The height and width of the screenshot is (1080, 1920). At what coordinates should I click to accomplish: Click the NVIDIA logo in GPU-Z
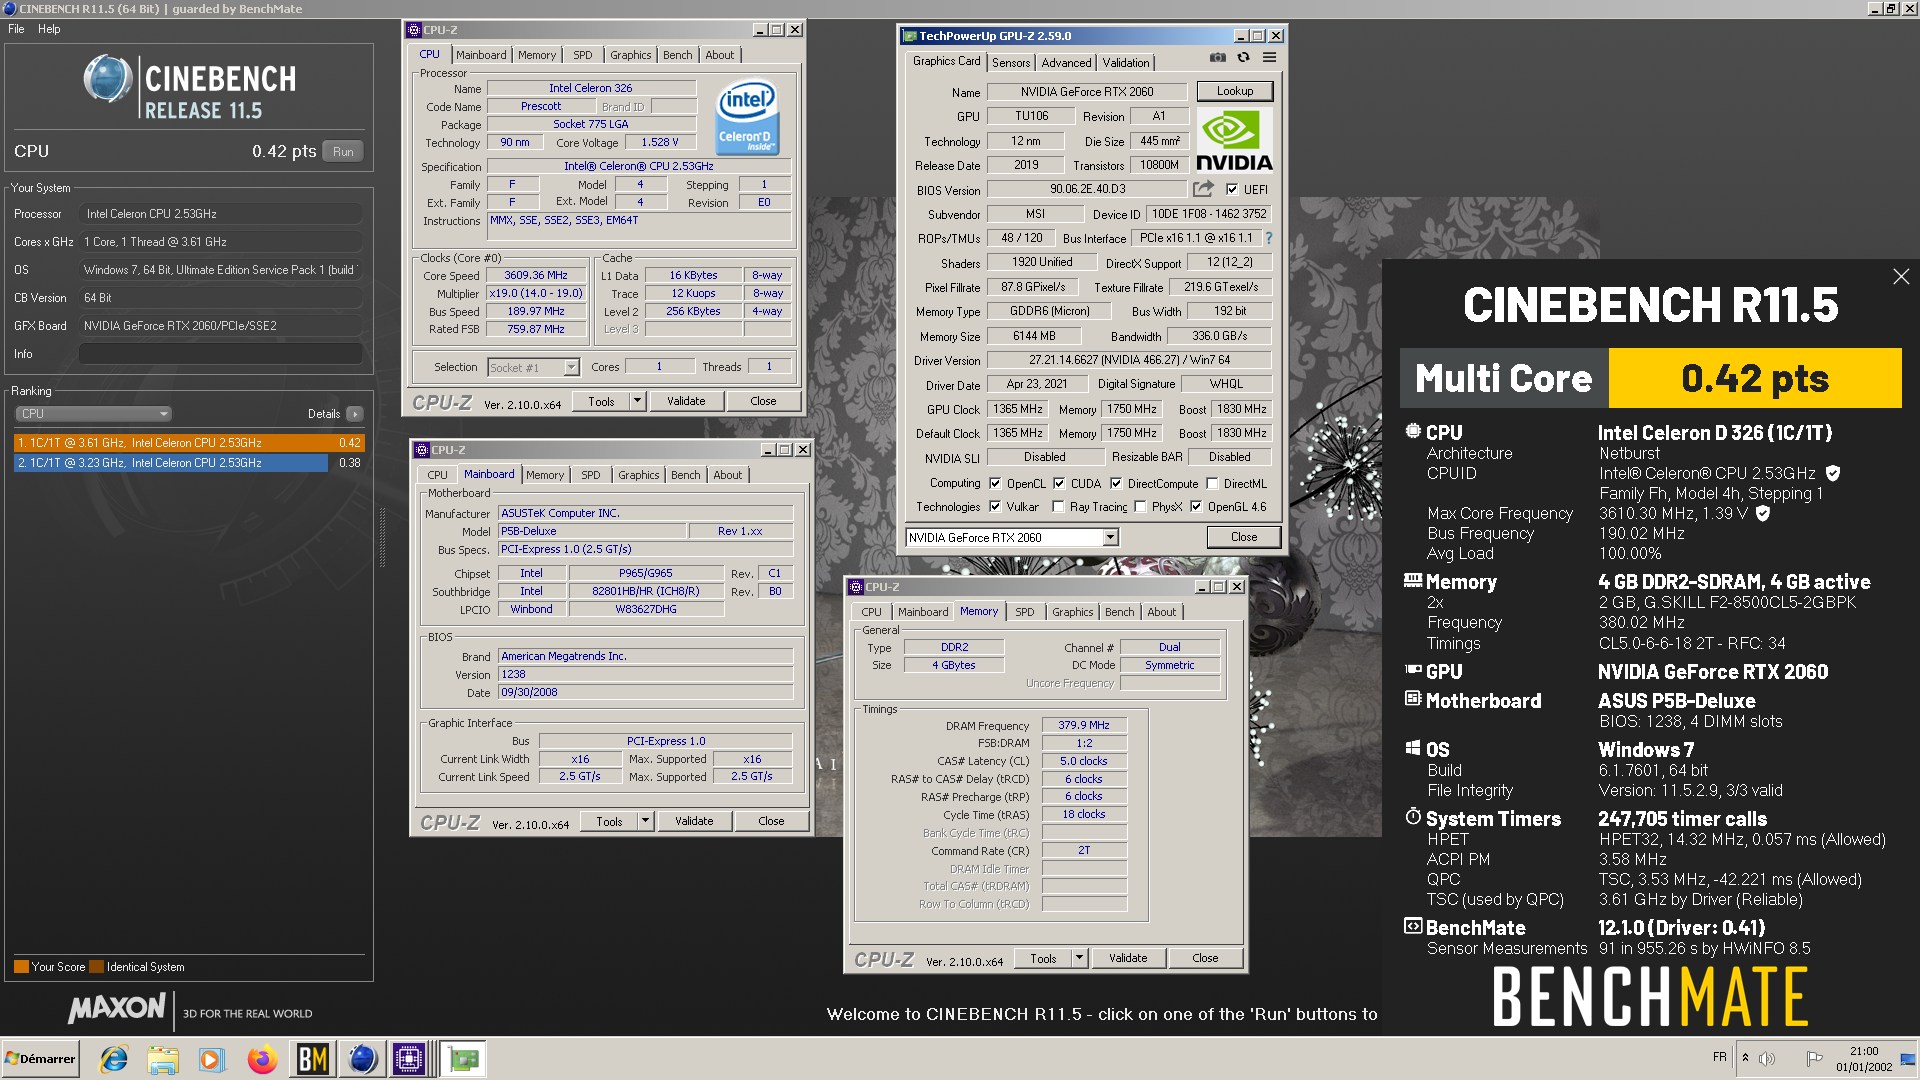coord(1235,140)
